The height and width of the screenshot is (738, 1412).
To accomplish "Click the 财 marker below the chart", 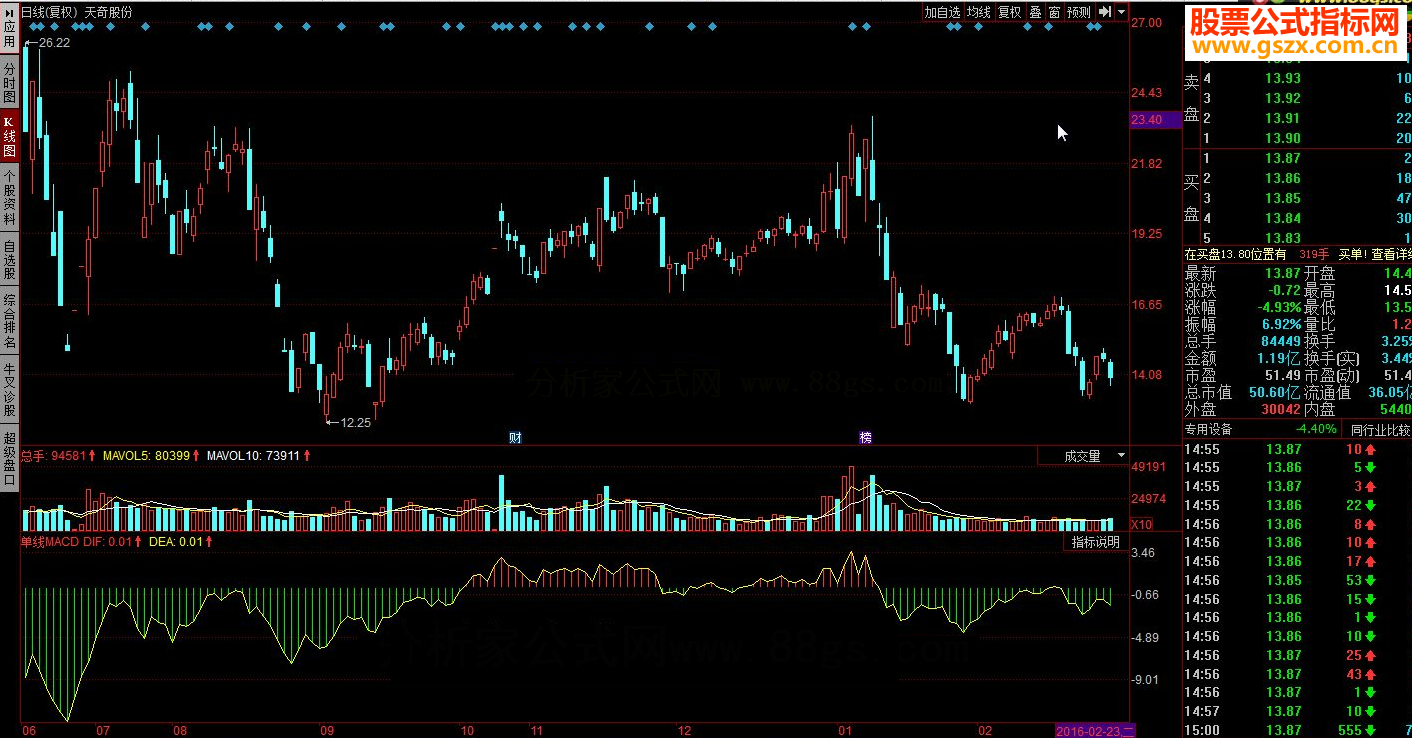I will tap(515, 438).
